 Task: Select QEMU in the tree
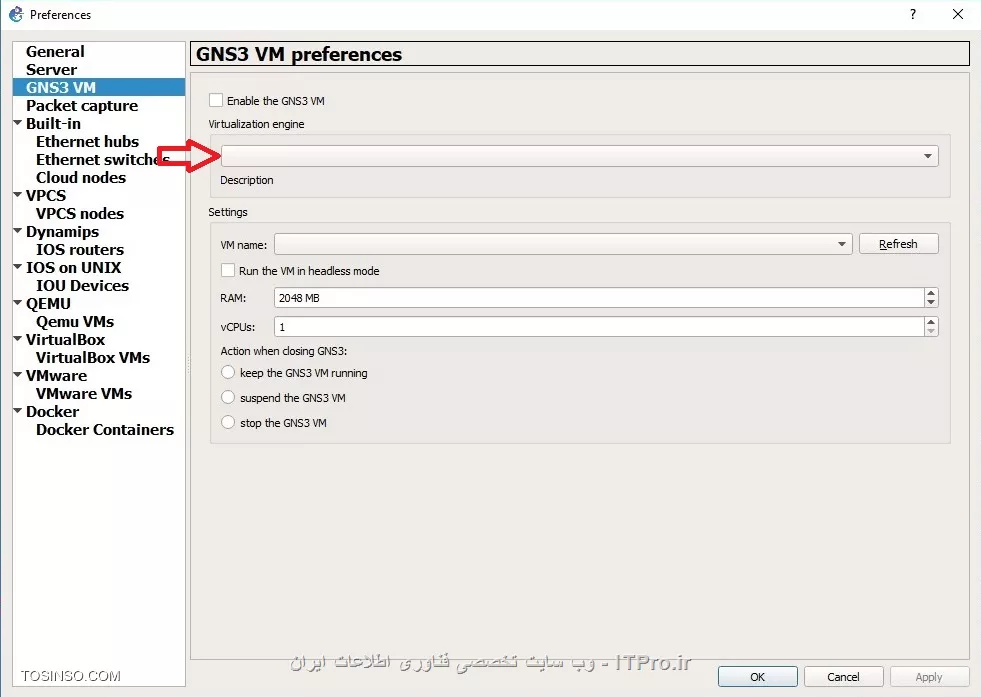coord(48,303)
